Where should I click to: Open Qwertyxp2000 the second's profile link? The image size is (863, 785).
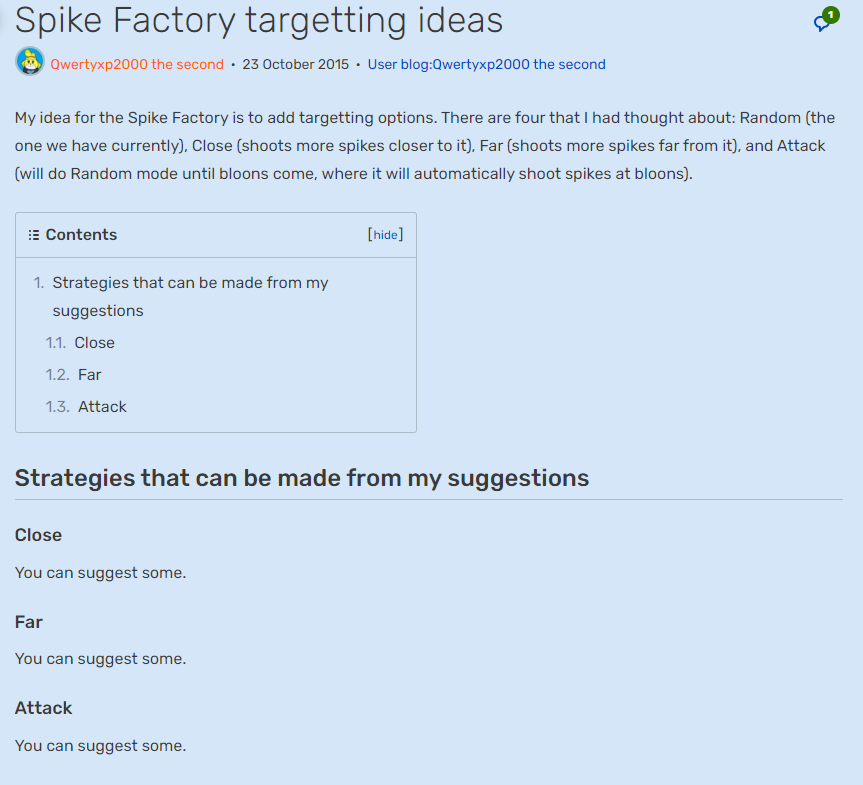coord(137,65)
